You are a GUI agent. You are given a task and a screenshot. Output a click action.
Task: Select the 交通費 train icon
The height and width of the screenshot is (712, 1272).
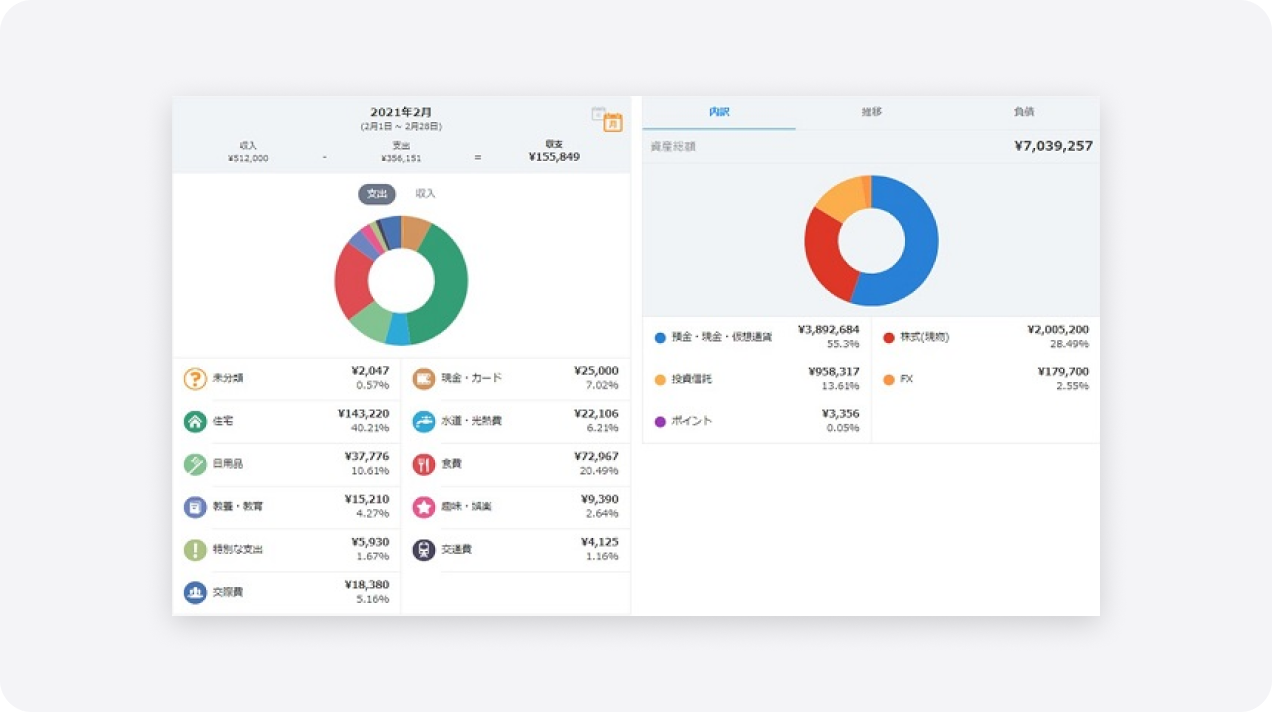click(424, 550)
